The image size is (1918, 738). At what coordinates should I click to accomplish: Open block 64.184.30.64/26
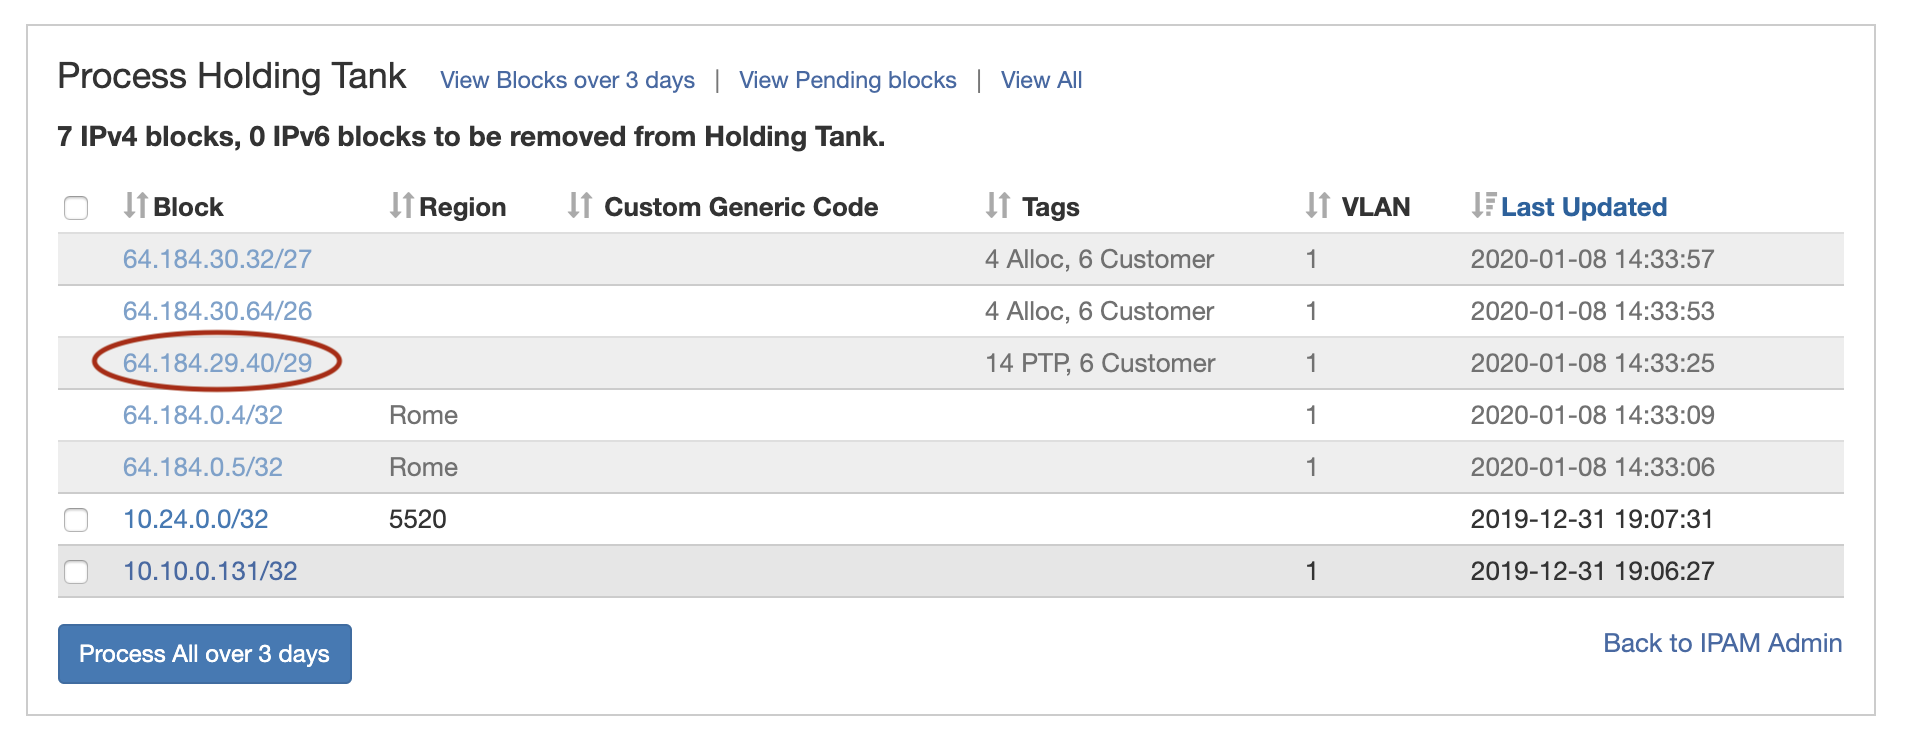pyautogui.click(x=217, y=311)
